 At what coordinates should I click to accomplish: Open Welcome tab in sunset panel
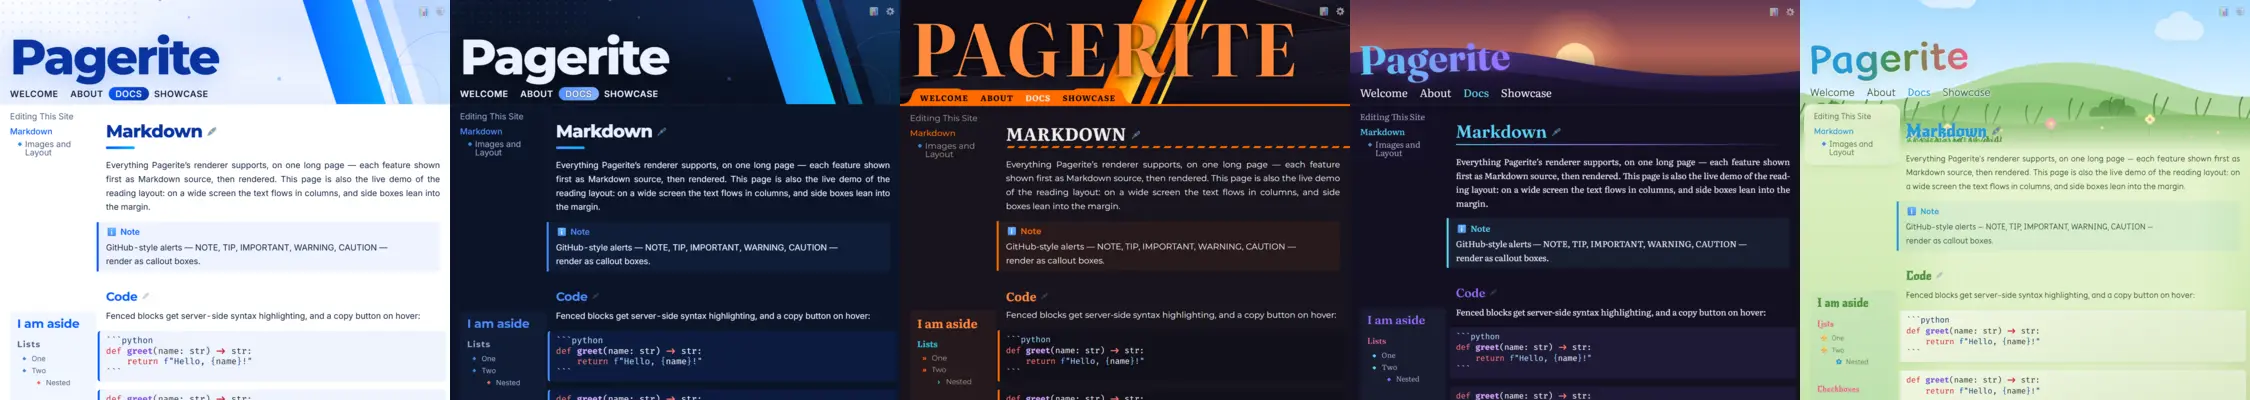click(1384, 93)
